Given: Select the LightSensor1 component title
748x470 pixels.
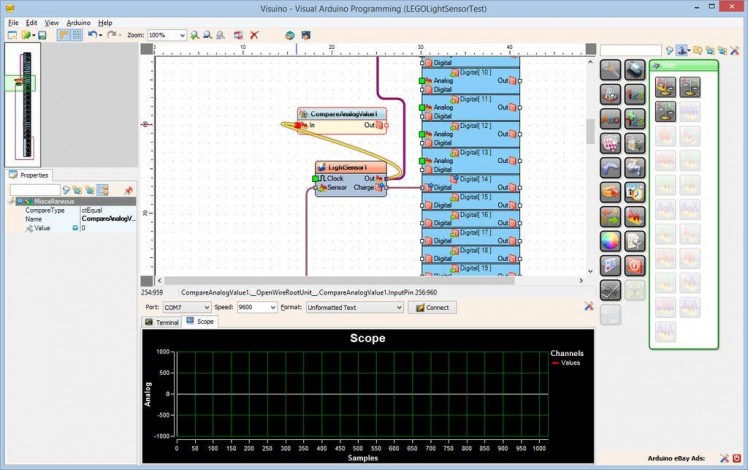Looking at the screenshot, I should [x=346, y=167].
